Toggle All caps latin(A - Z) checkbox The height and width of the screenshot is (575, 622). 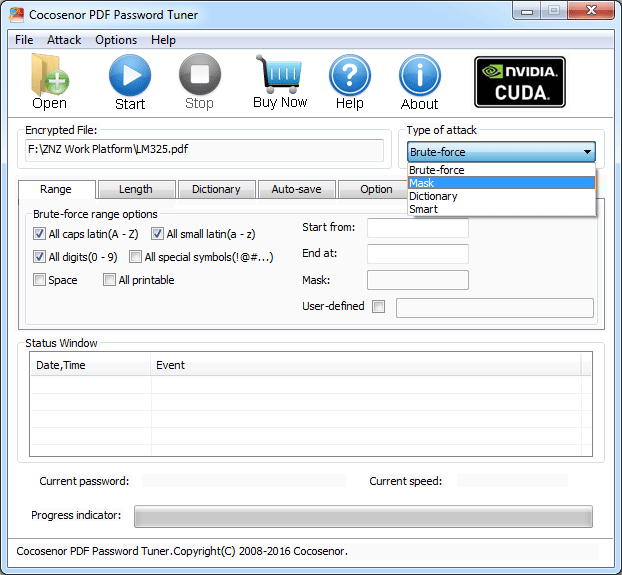pos(39,234)
